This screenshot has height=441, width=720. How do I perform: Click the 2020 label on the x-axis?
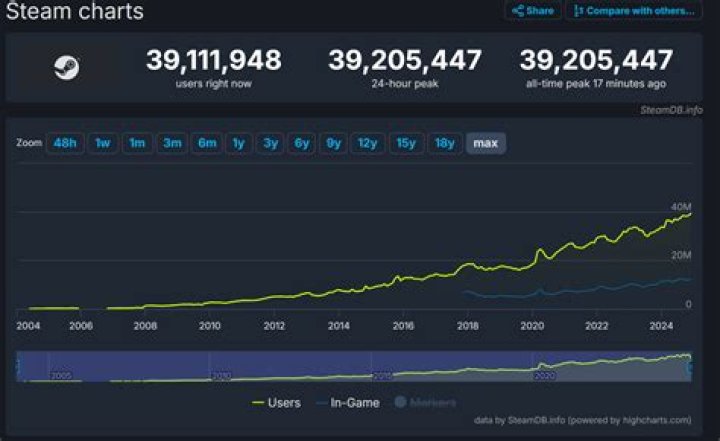click(532, 326)
